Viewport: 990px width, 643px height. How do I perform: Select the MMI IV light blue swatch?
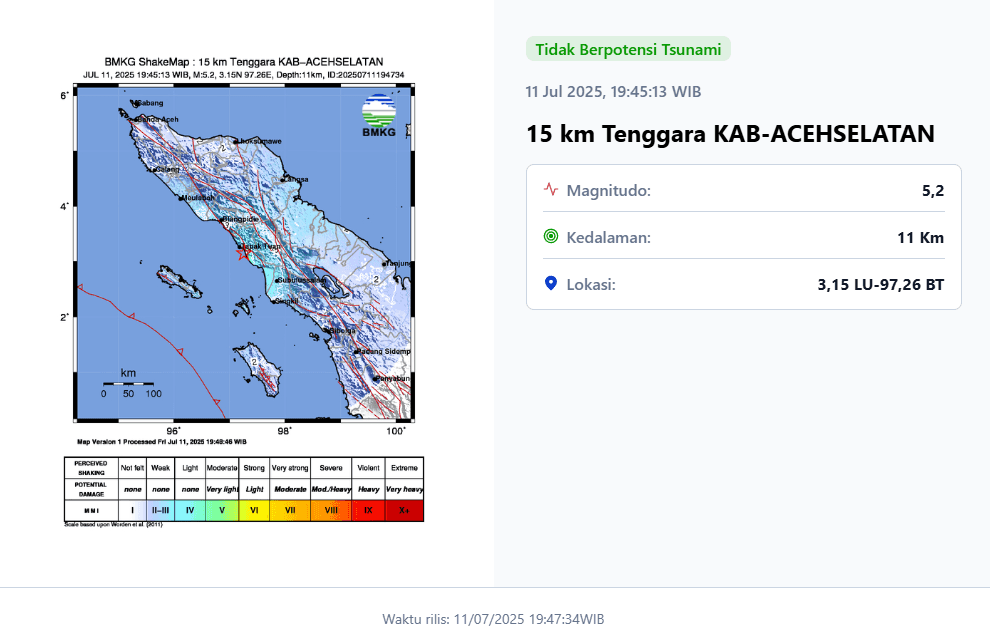(189, 510)
